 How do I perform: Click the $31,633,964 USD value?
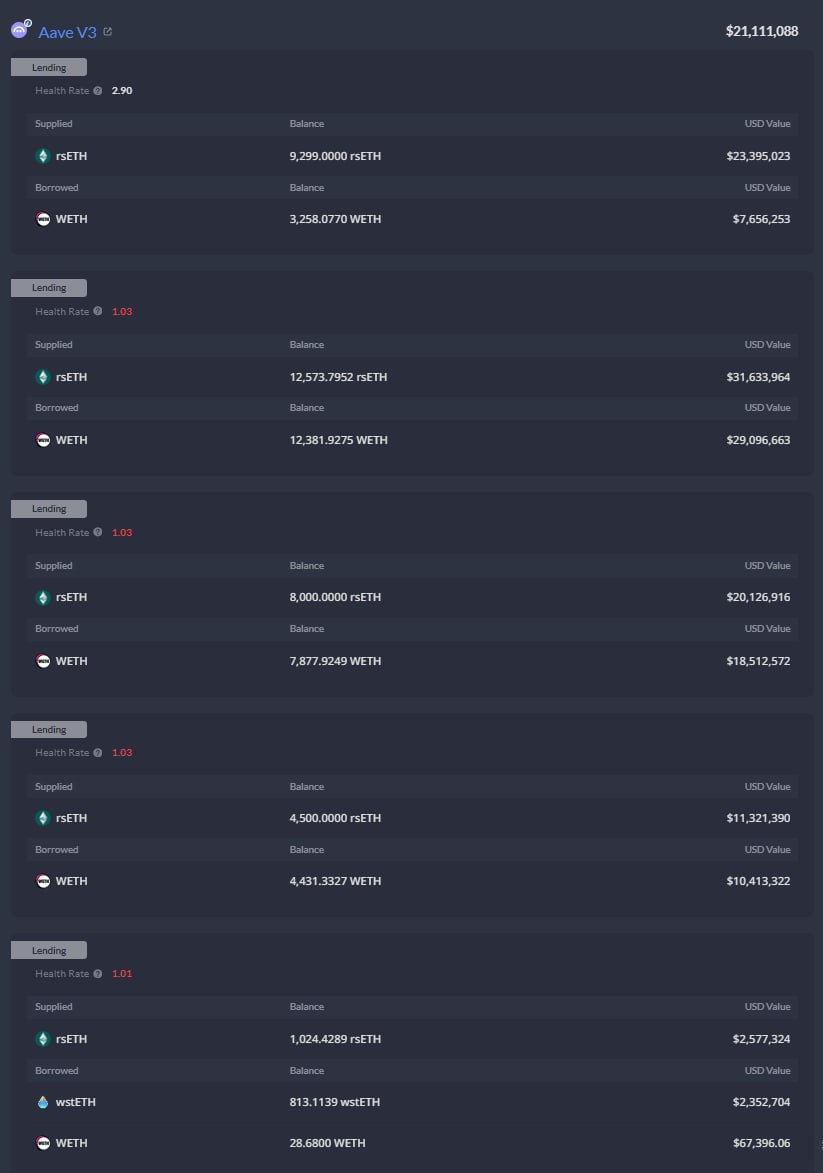pyautogui.click(x=758, y=377)
